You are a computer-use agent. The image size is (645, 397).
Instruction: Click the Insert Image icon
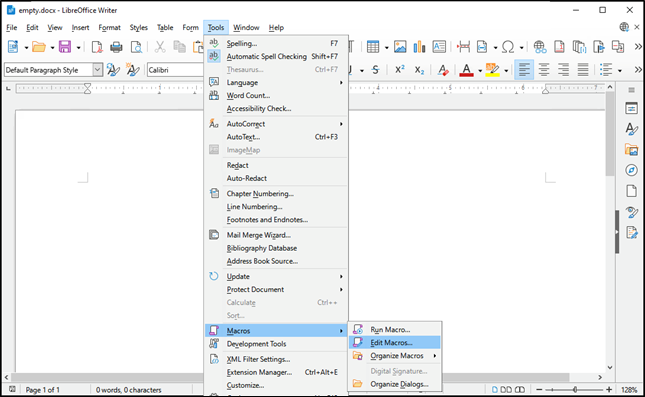(400, 47)
